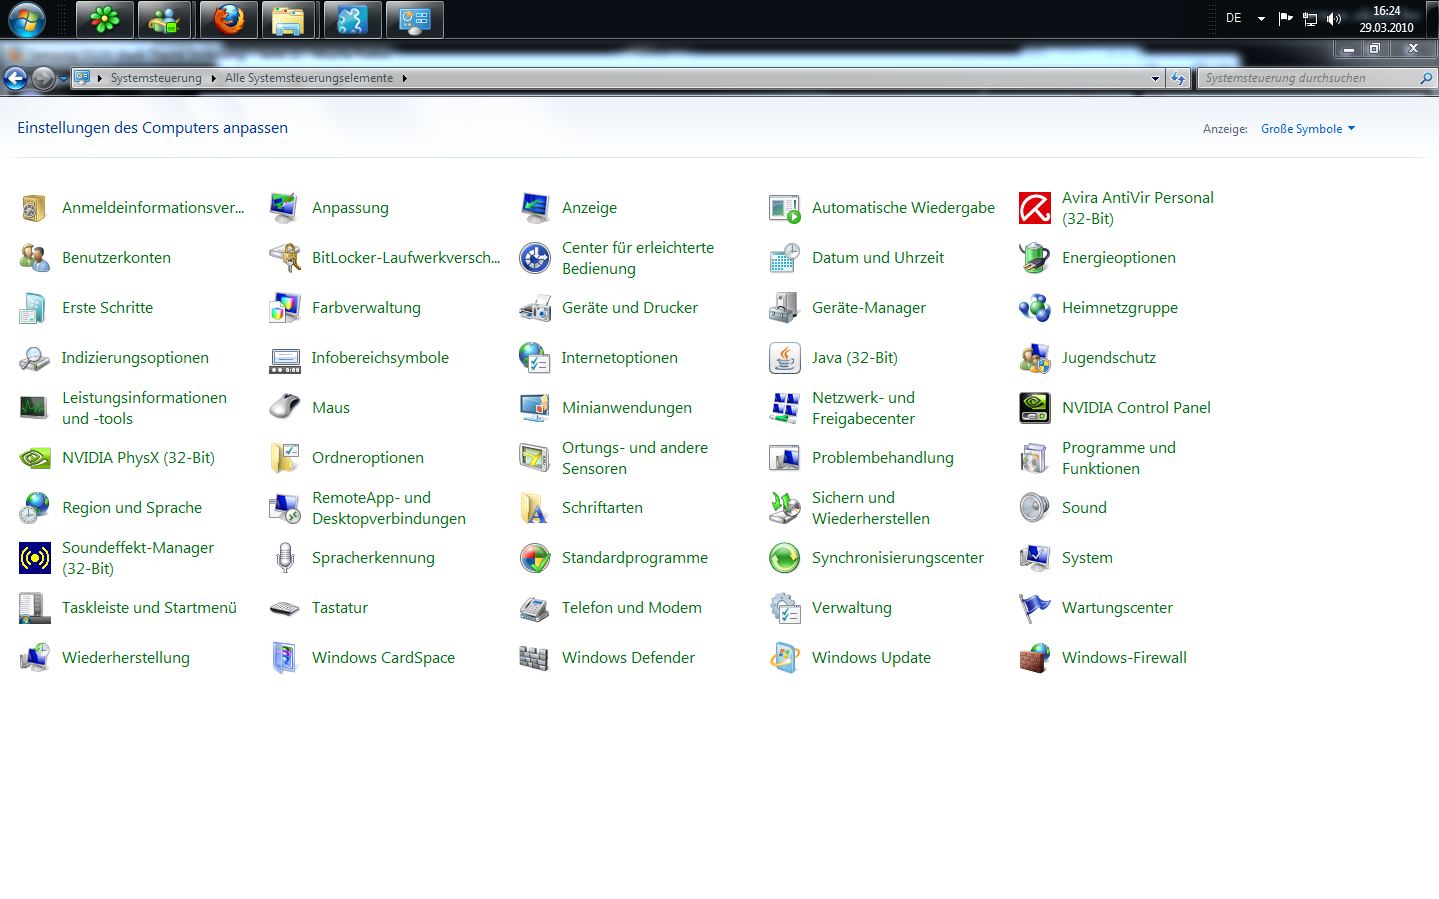This screenshot has width=1439, height=899.
Task: Open the Soundeffekt-Manager speaker icon
Action: pos(34,558)
